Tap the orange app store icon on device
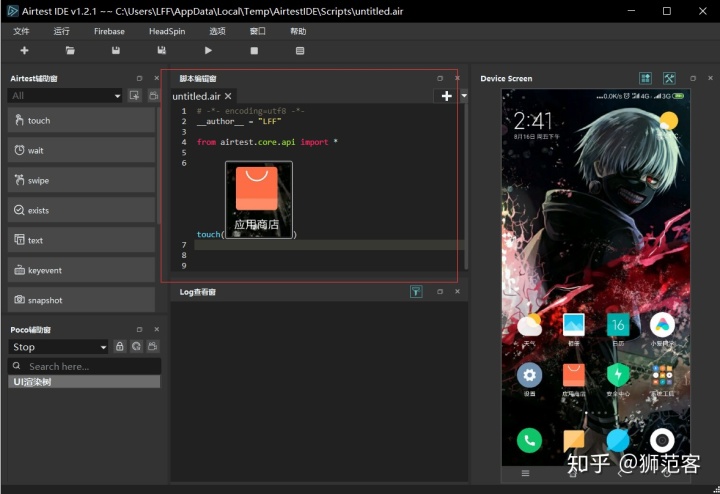This screenshot has height=494, width=720. tap(574, 375)
